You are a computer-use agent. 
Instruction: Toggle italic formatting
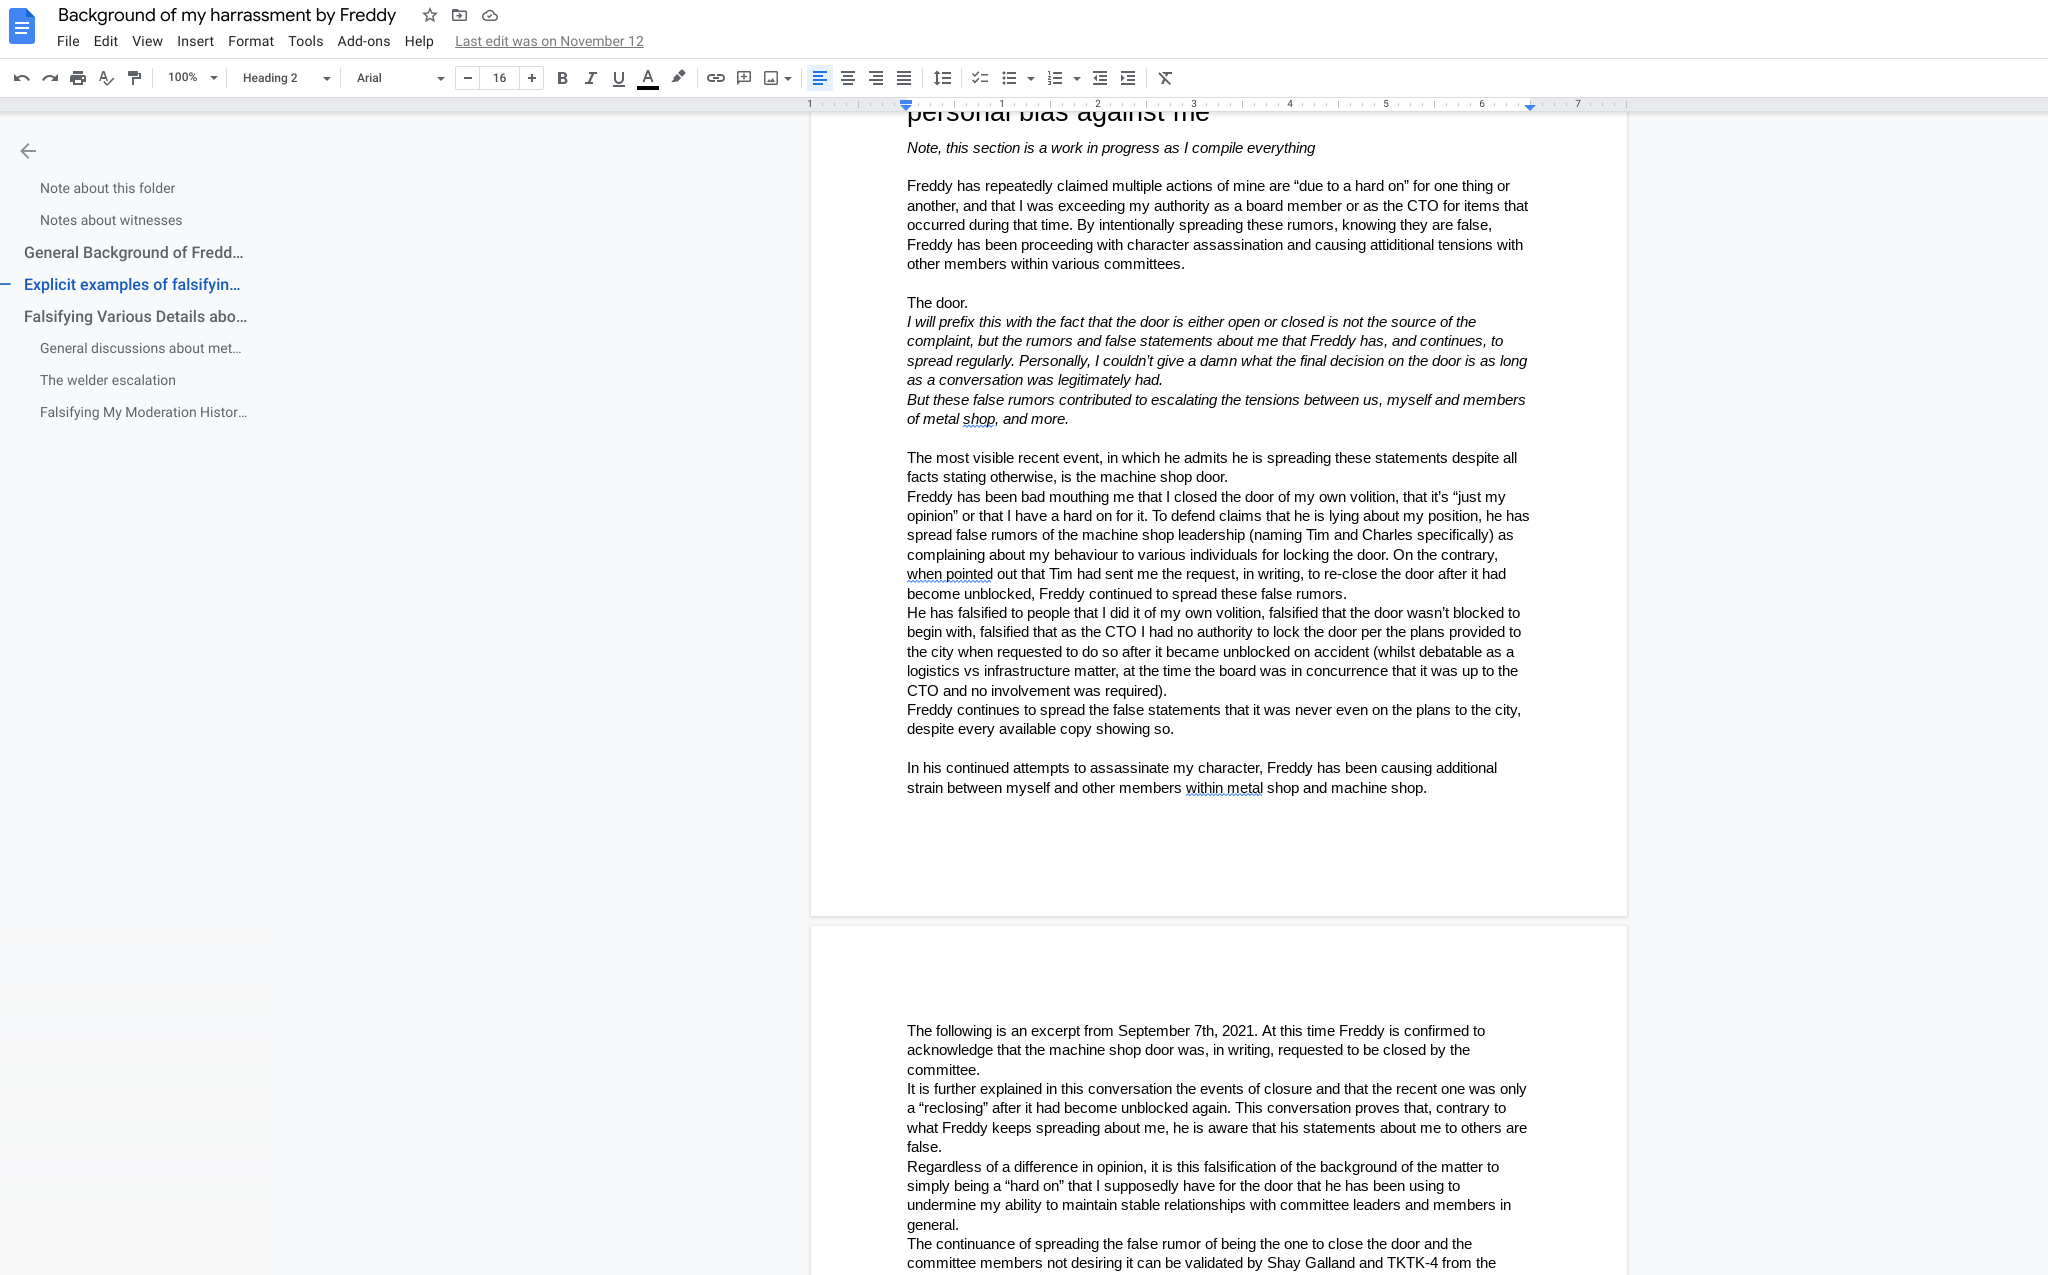pos(590,78)
